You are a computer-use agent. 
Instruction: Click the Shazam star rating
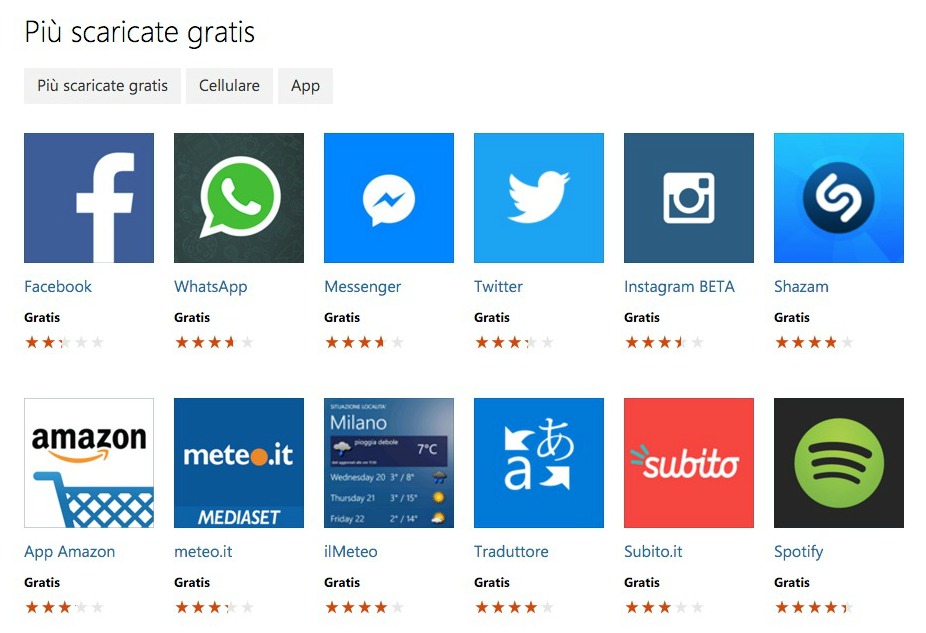[814, 342]
